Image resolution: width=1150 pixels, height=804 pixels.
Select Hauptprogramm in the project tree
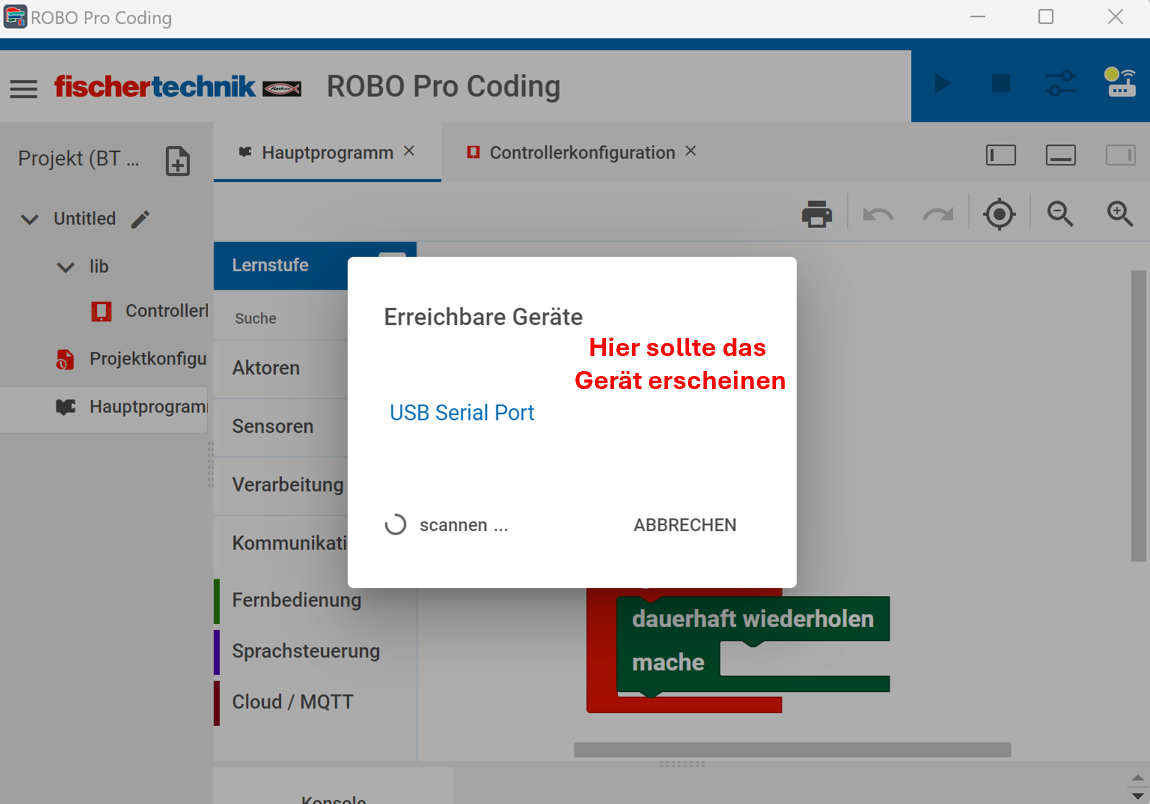(103, 407)
